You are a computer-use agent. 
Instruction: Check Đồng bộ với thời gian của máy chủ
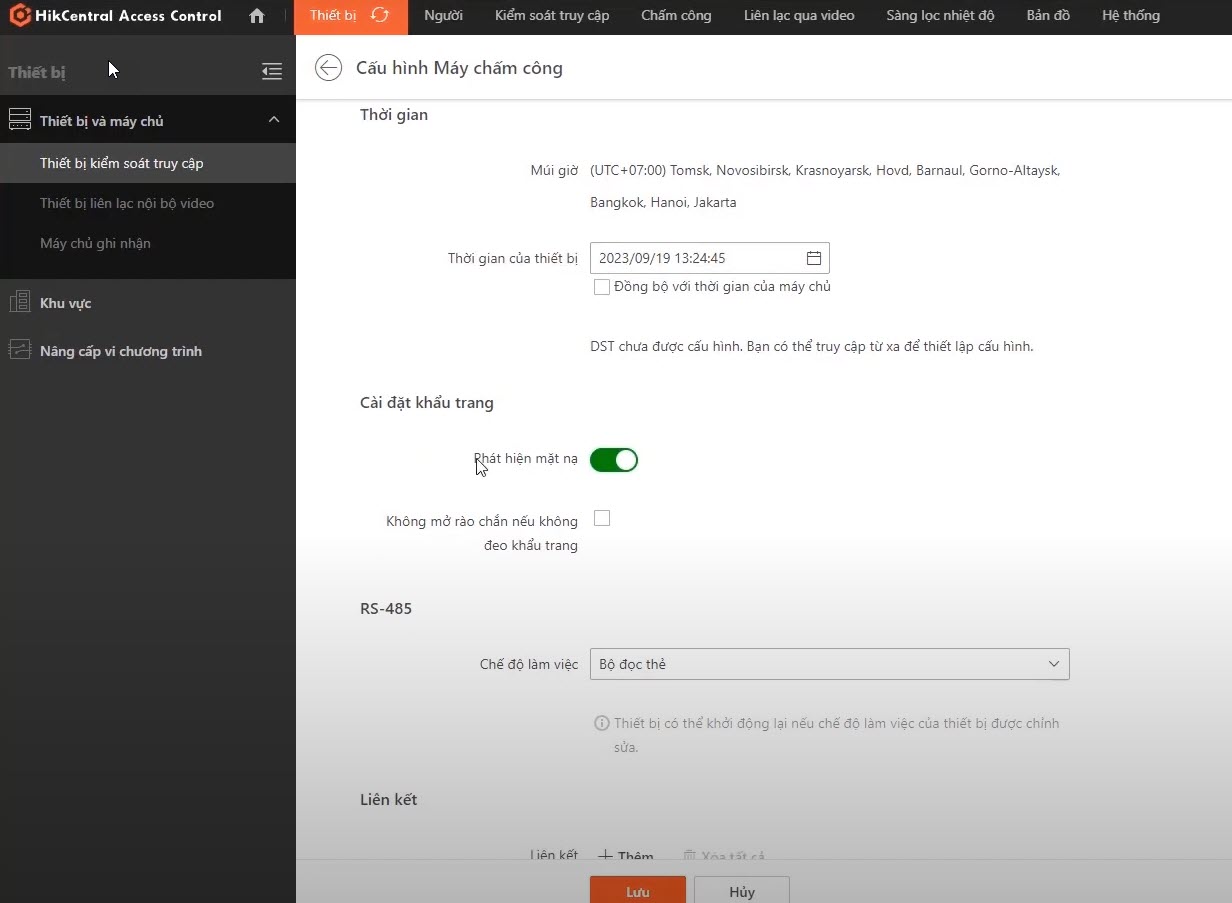(x=602, y=287)
